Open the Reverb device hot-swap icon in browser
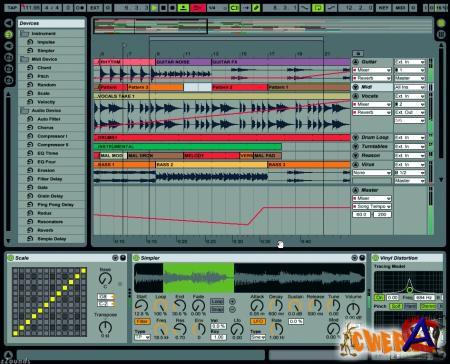The width and height of the screenshot is (450, 364). tap(30, 230)
